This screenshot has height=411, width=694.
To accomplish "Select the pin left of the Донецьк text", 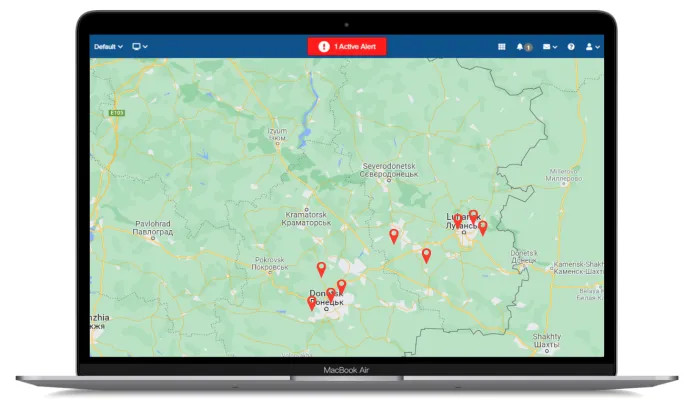I will [312, 303].
